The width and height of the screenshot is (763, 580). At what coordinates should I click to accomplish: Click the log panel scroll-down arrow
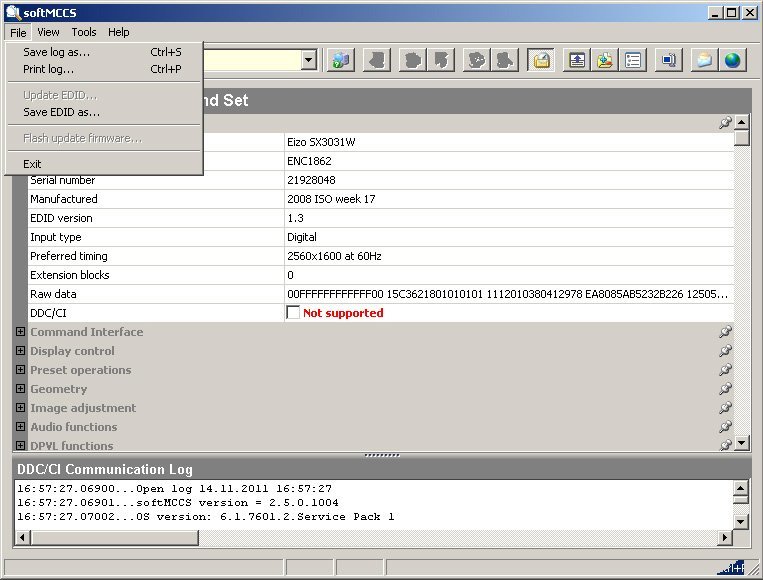[x=740, y=522]
